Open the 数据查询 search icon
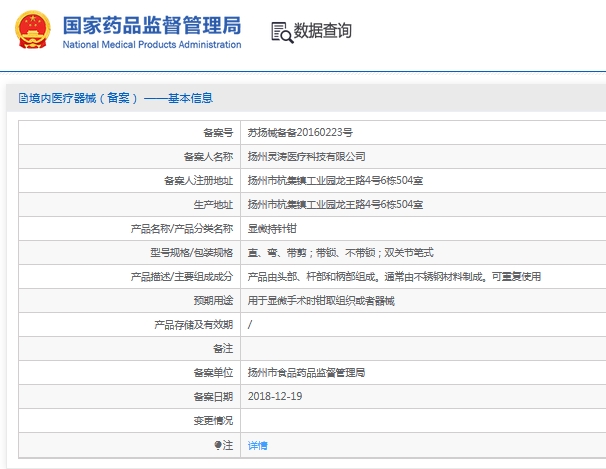The width and height of the screenshot is (606, 469). coord(282,32)
